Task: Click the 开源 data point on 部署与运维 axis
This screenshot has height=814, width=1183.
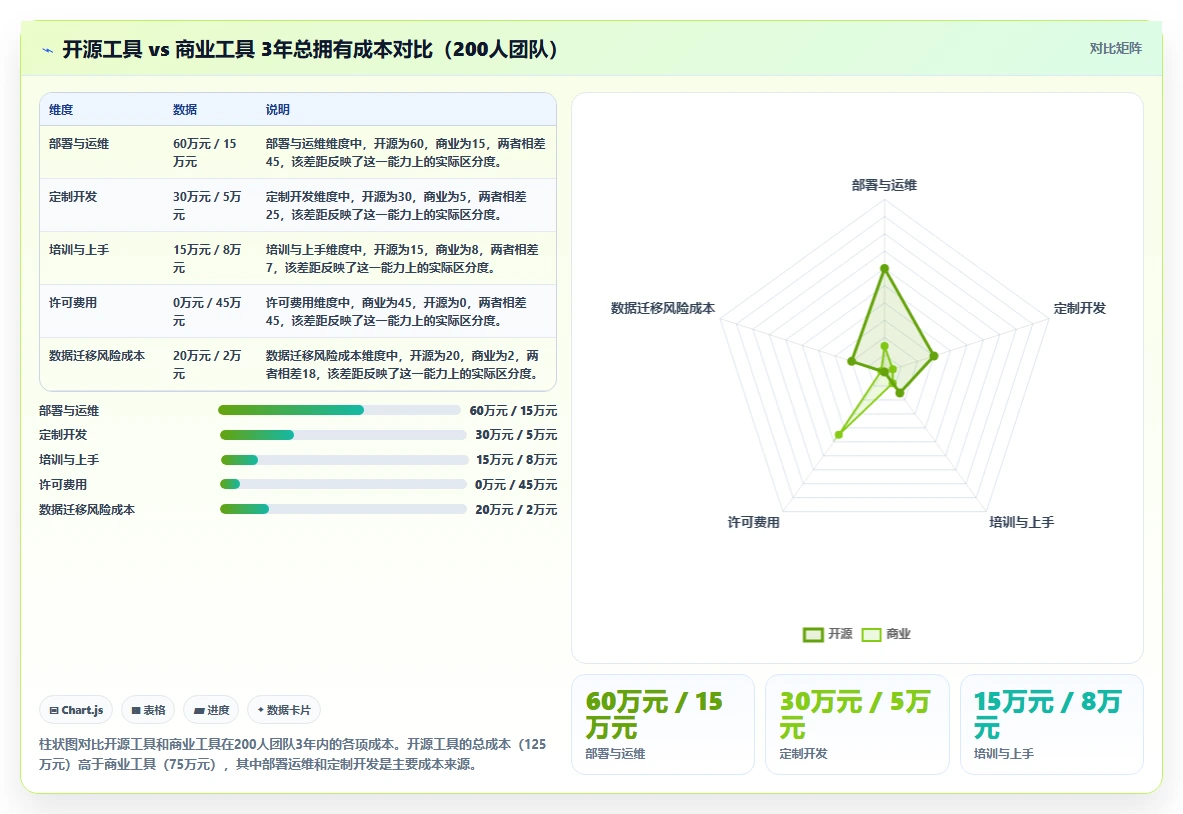Action: (x=884, y=269)
